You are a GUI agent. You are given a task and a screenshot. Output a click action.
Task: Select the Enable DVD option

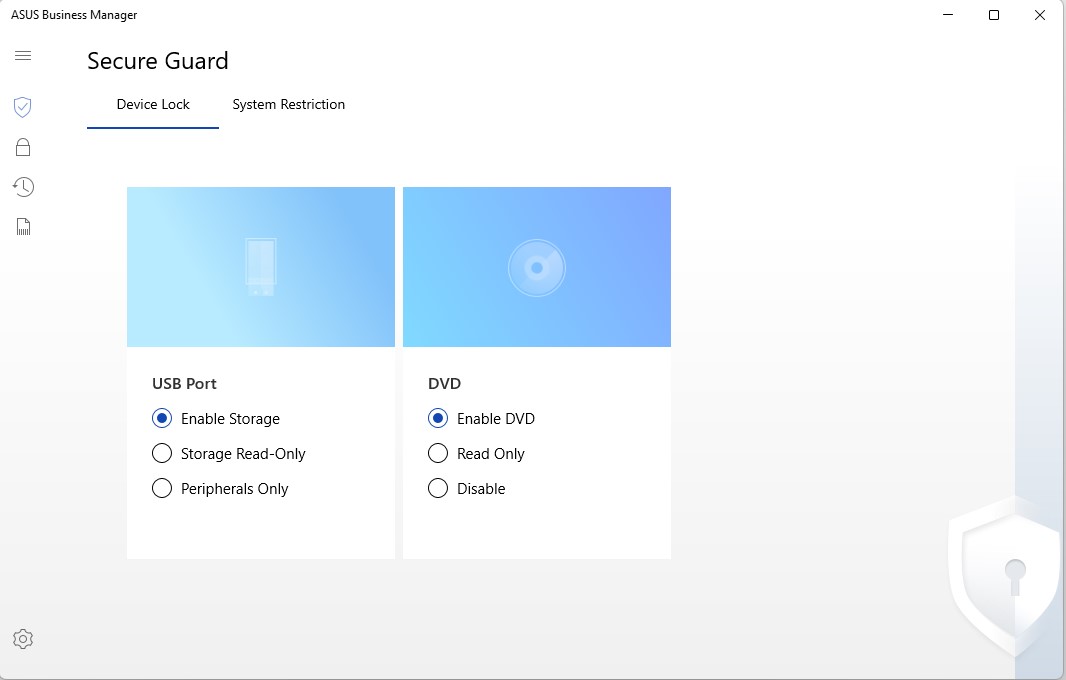pos(438,419)
